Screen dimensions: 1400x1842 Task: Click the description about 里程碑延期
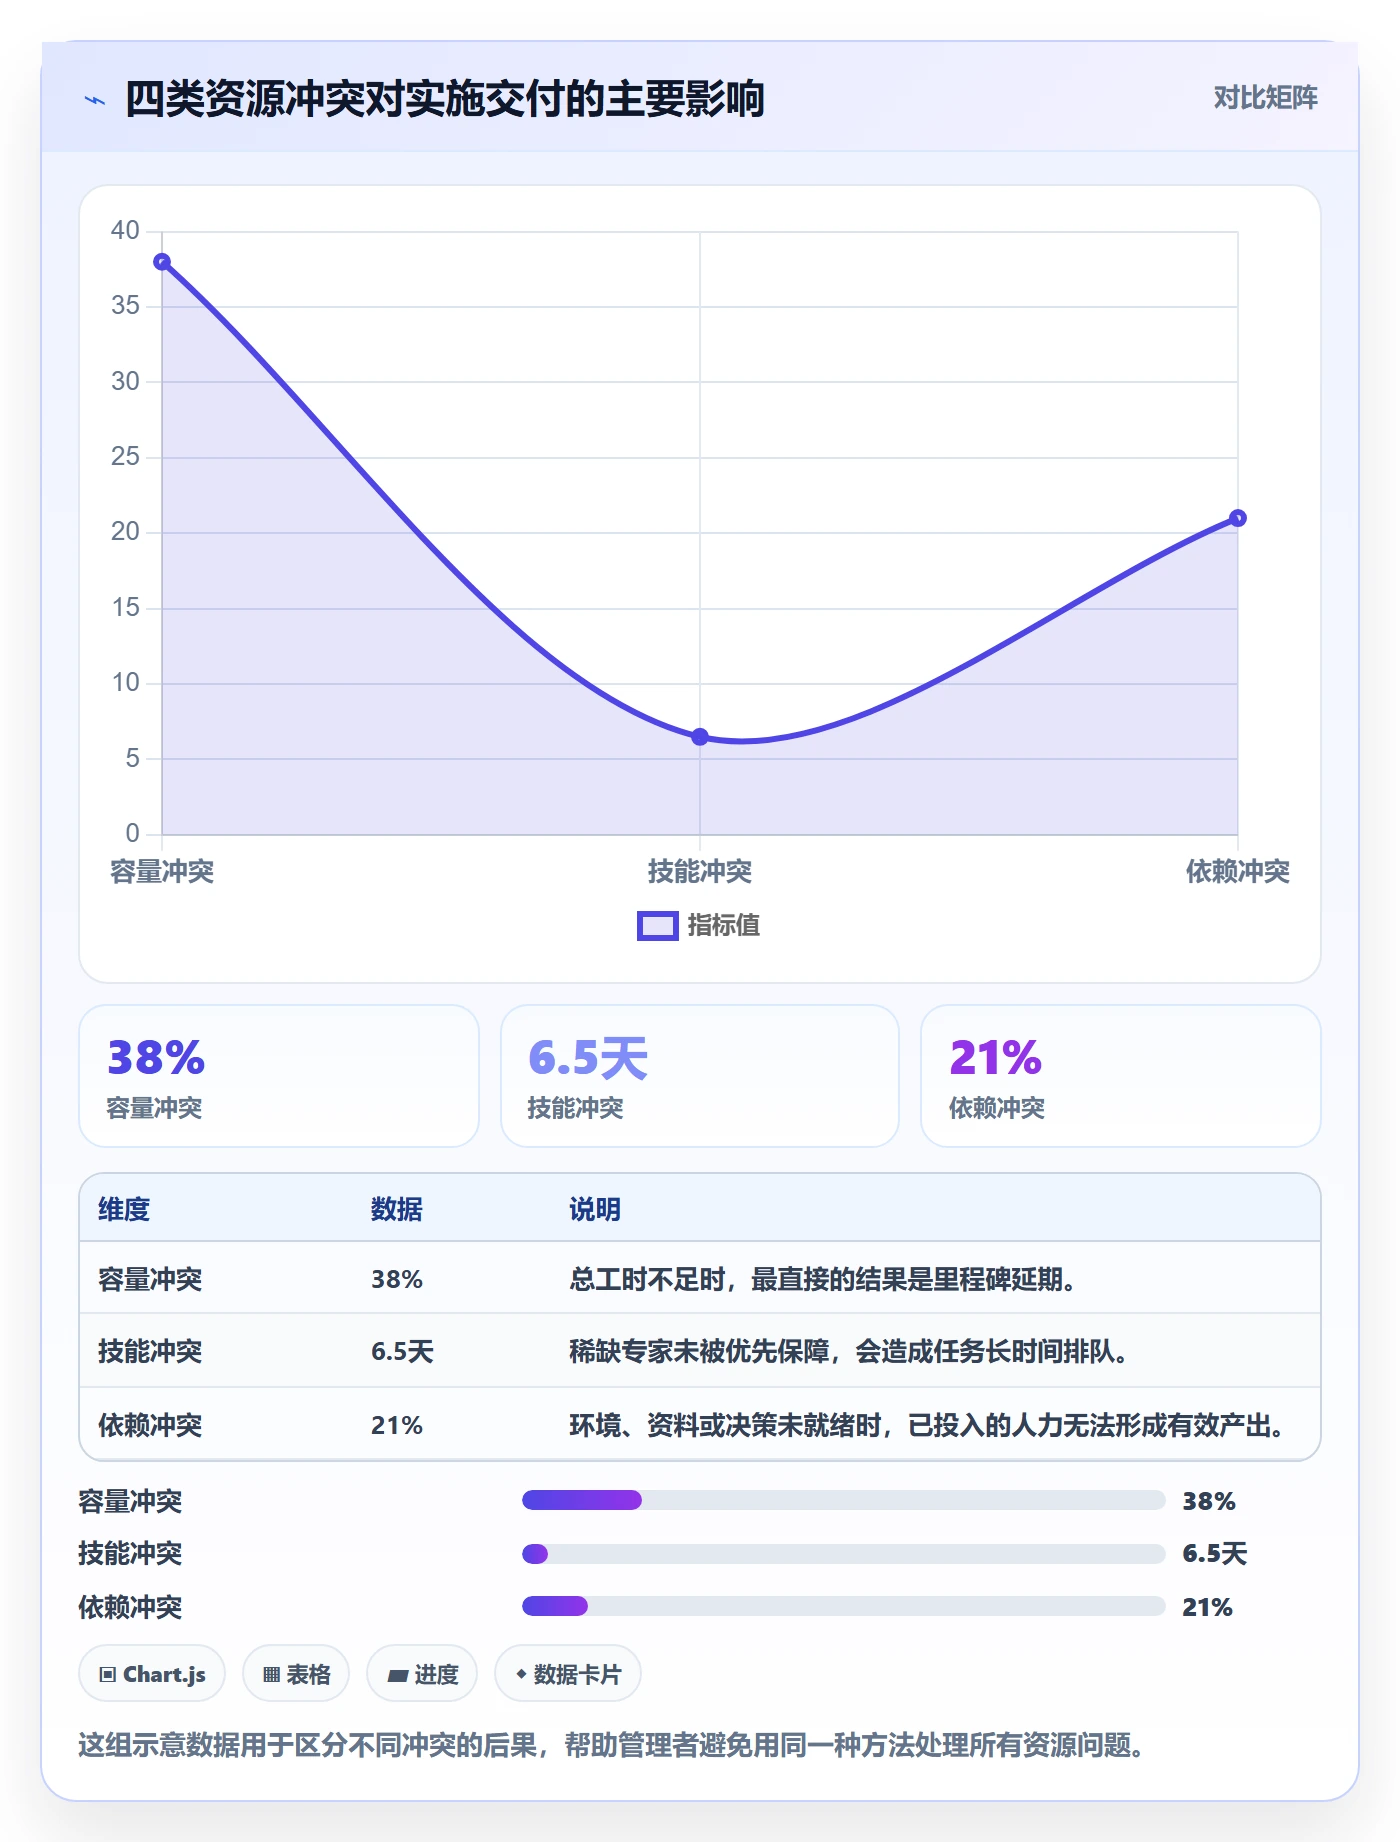click(x=822, y=1279)
